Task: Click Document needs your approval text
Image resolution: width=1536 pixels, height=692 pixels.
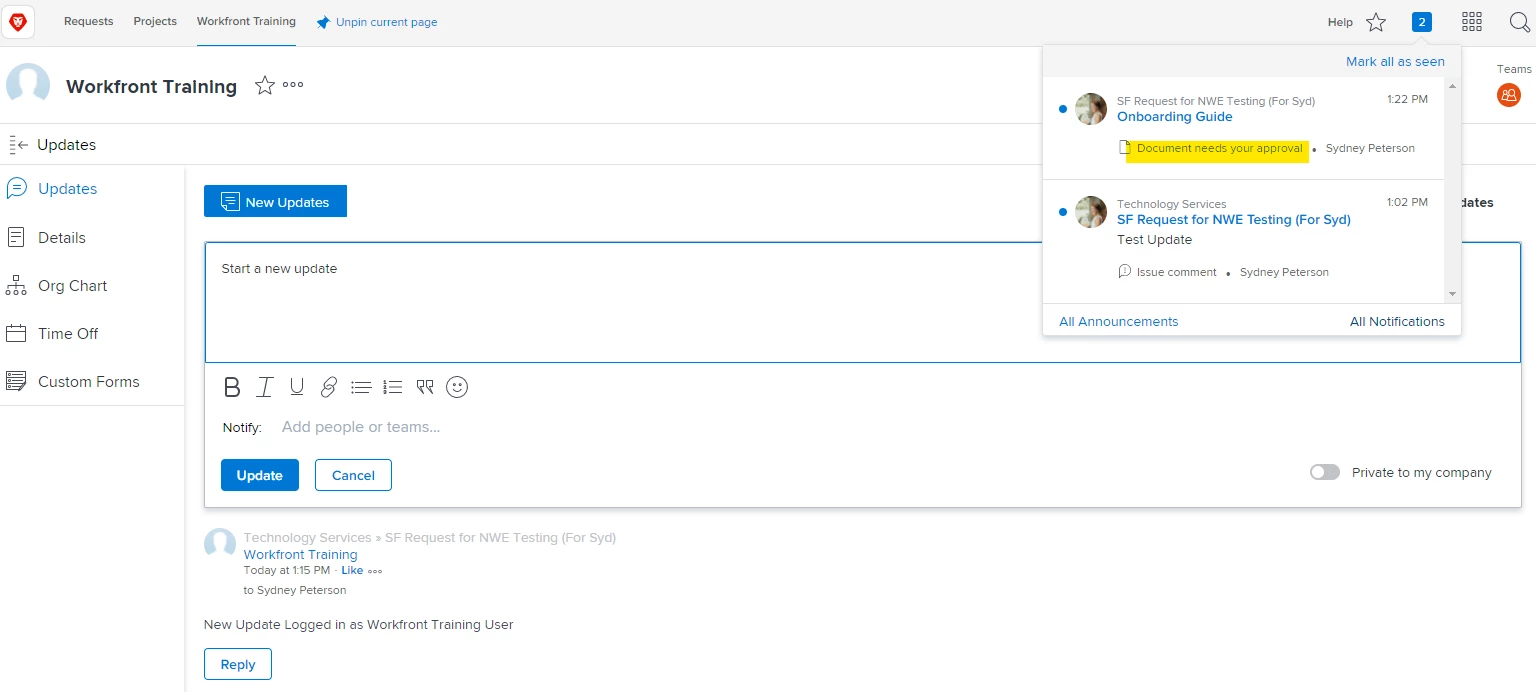Action: (x=1219, y=148)
